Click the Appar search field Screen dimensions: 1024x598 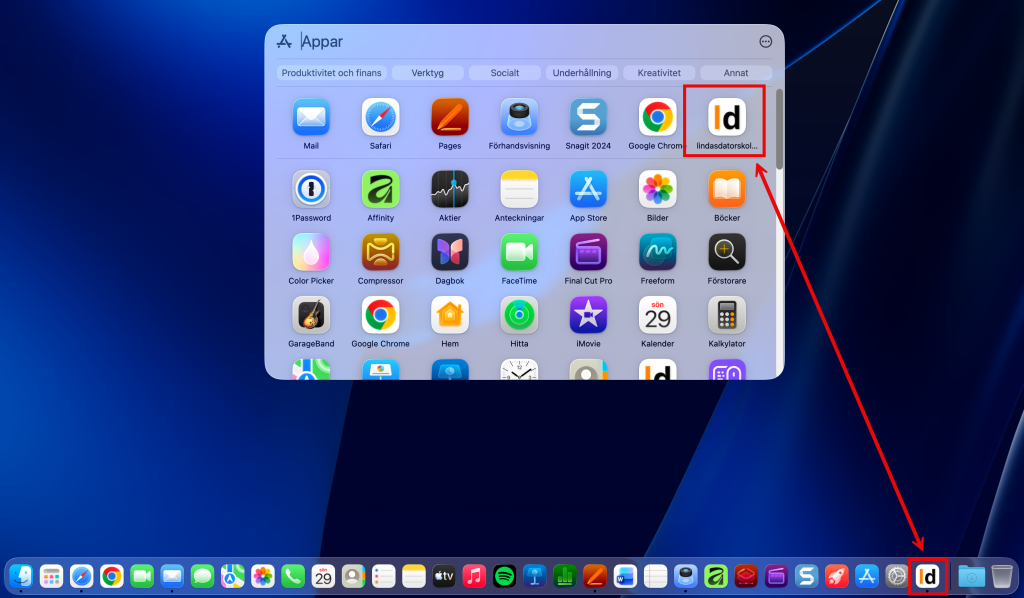[x=522, y=42]
